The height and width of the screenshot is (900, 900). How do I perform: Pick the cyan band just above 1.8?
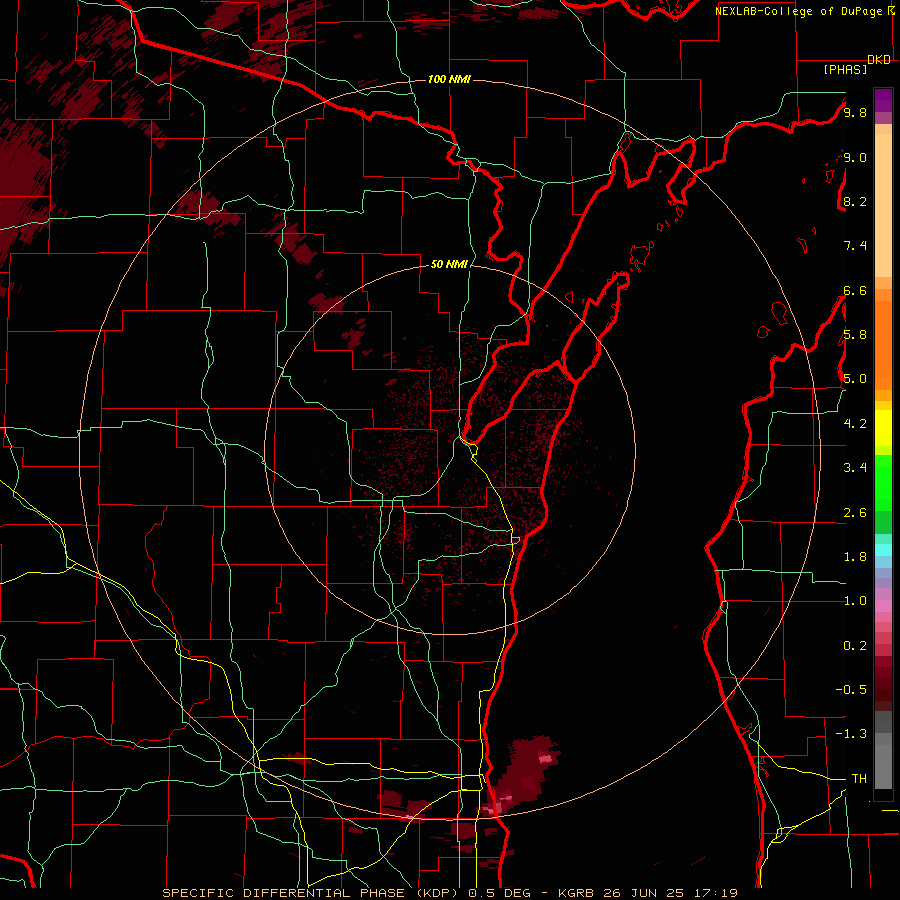tap(883, 550)
